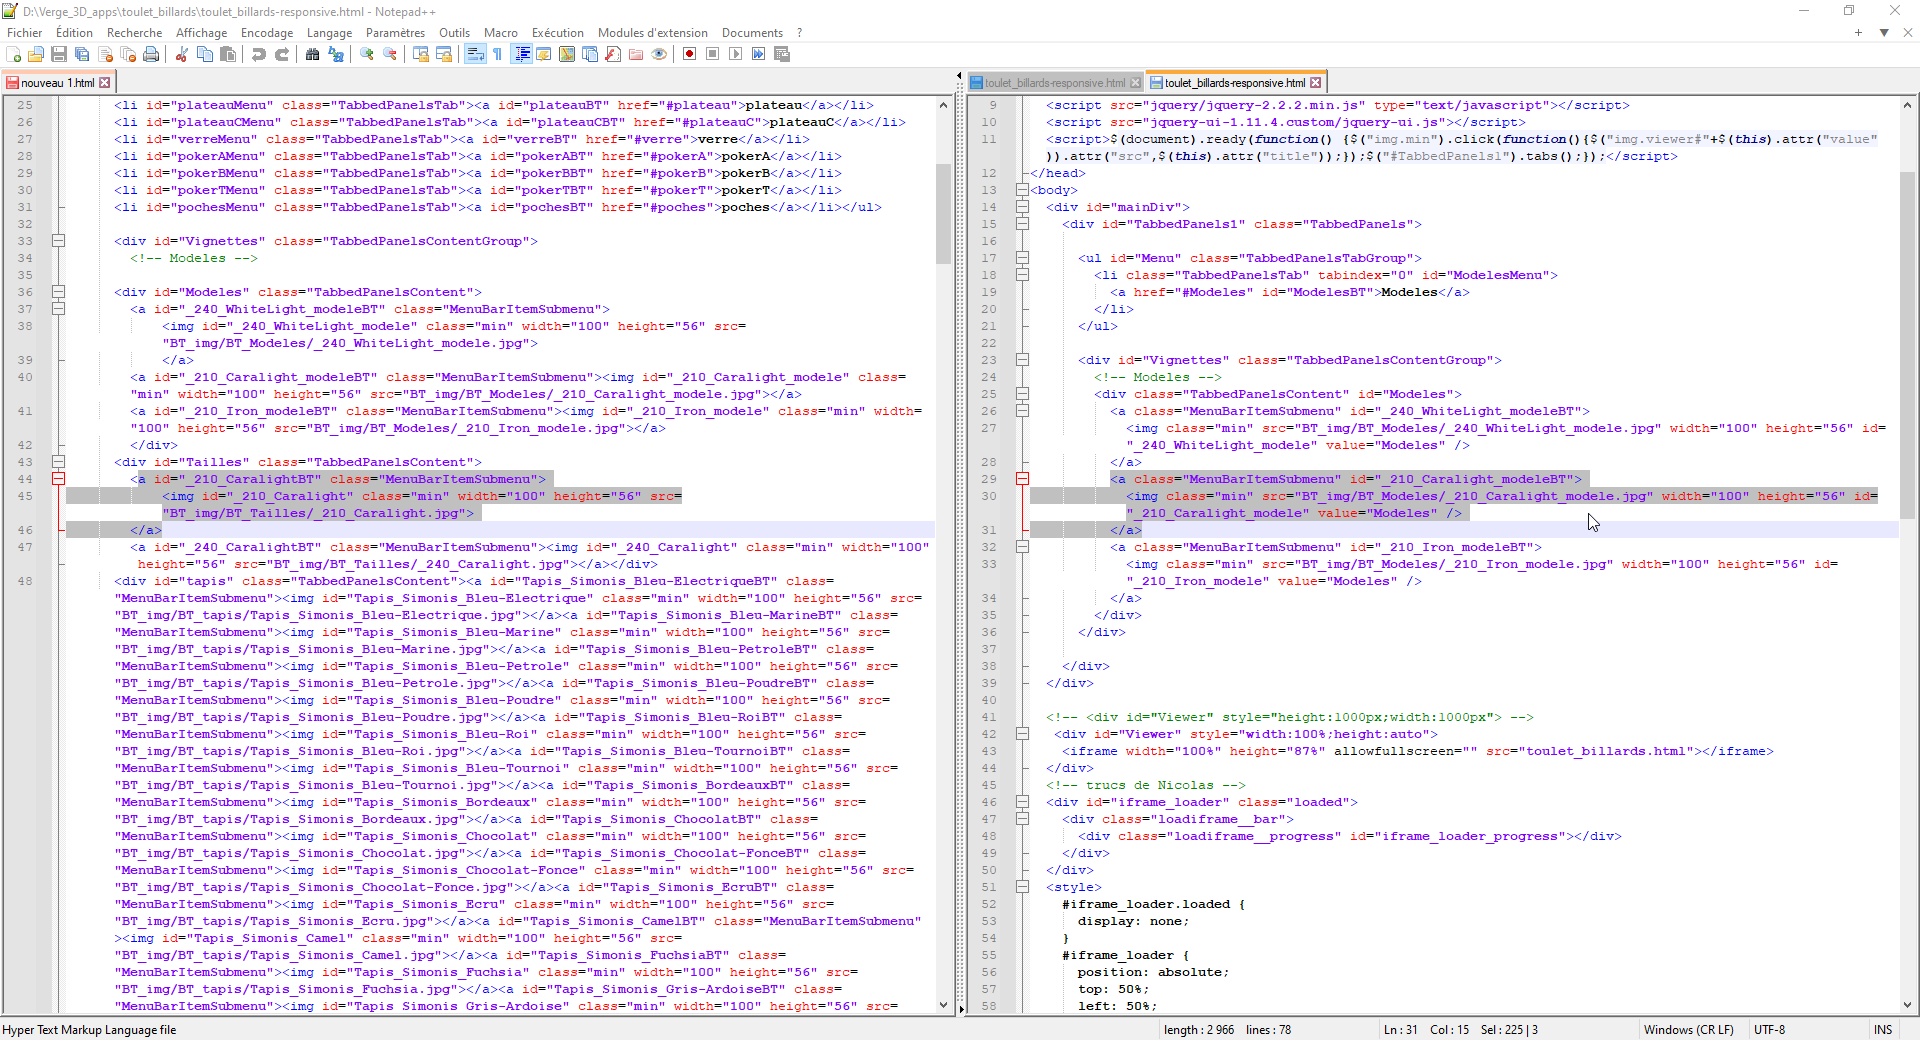Close active toulet_billards-responsive.html tab
The image size is (1920, 1040).
coord(1316,83)
